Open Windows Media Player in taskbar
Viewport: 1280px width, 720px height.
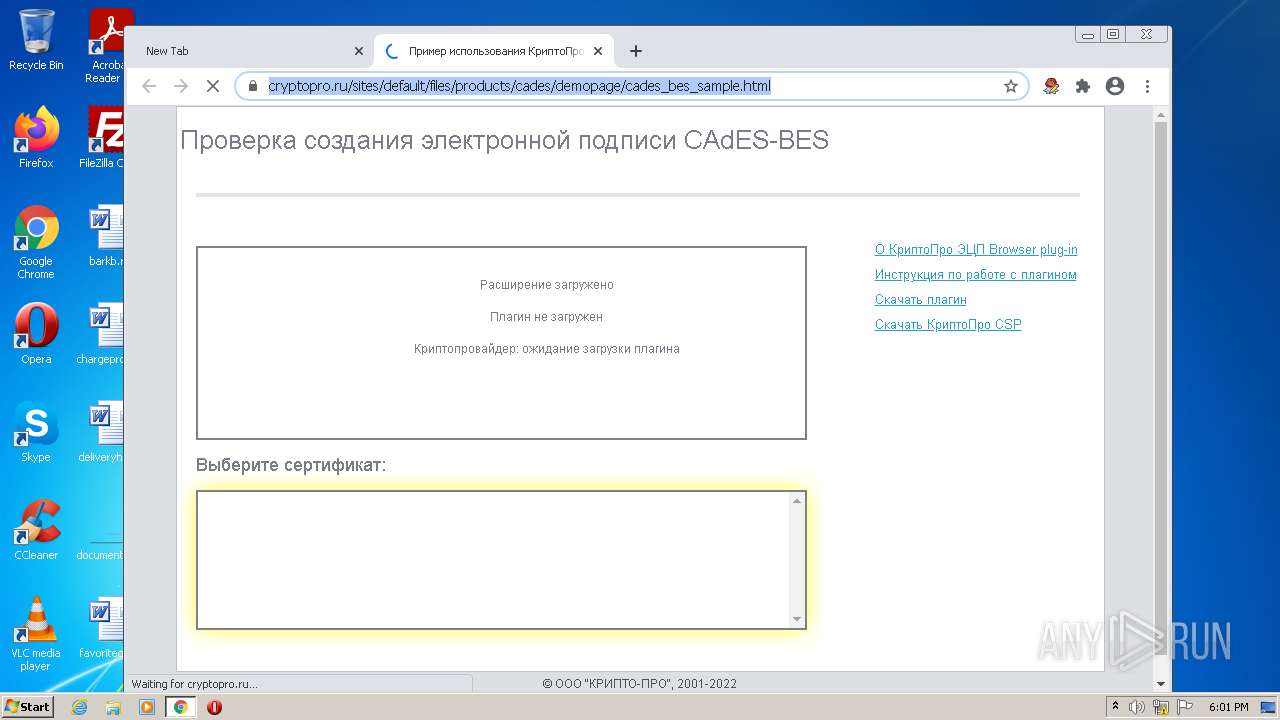(147, 707)
